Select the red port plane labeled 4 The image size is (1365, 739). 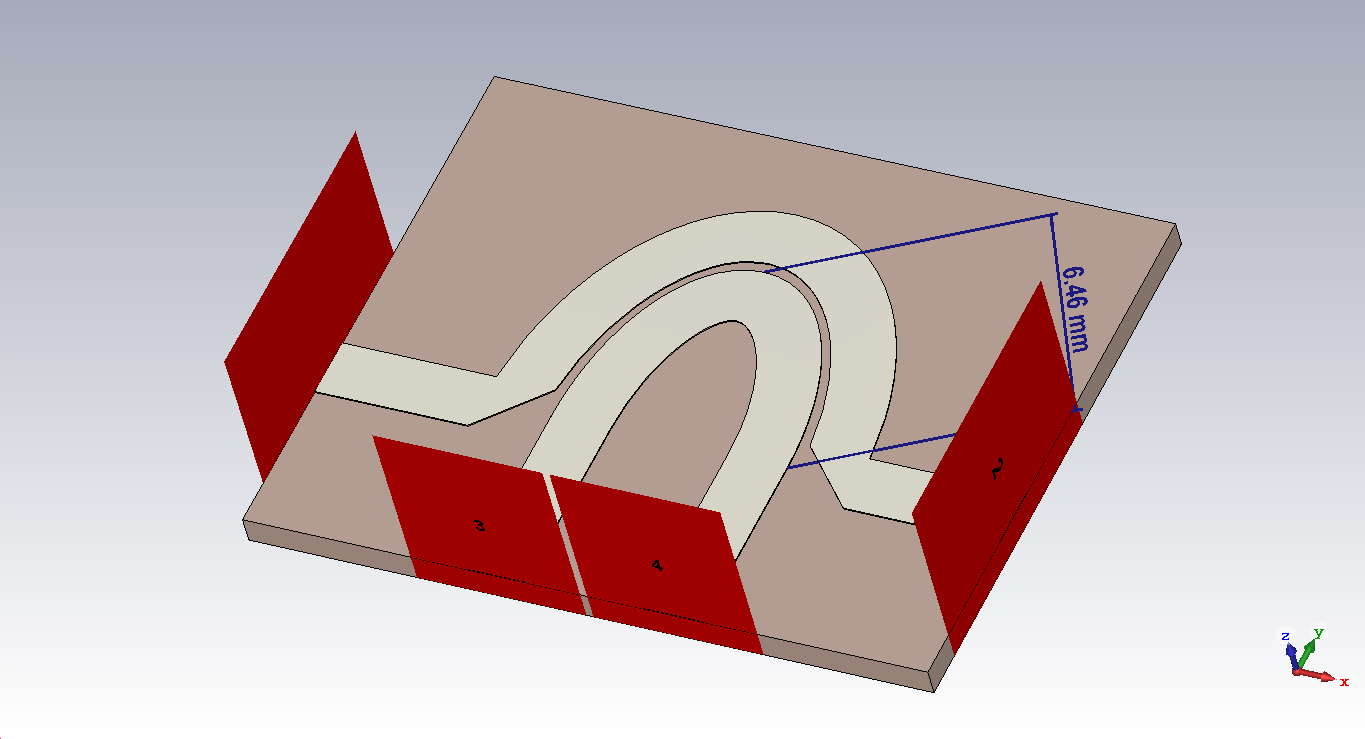point(656,566)
